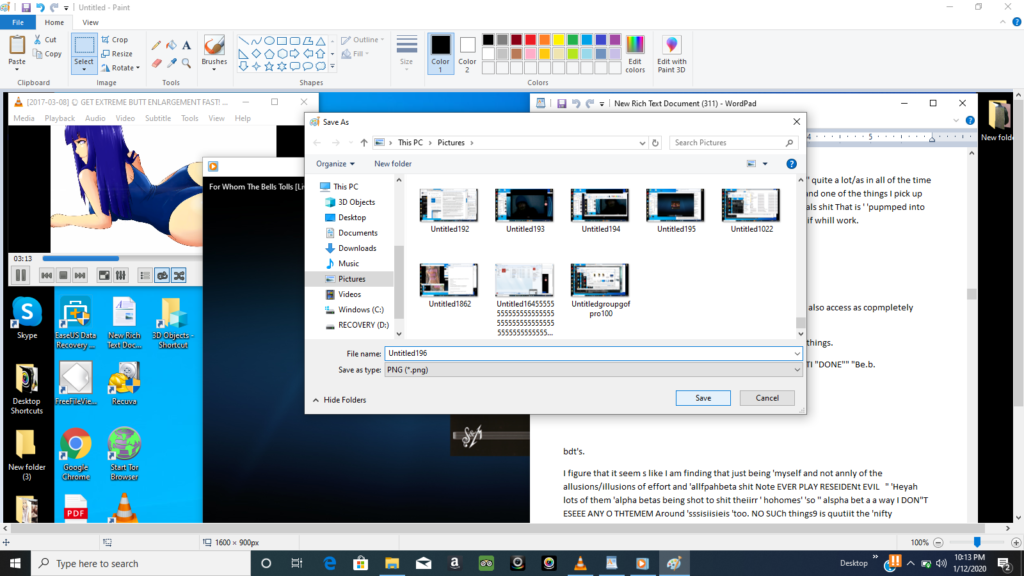Refresh the Pictures folder listing
Screen dimensions: 1024x576
click(655, 142)
